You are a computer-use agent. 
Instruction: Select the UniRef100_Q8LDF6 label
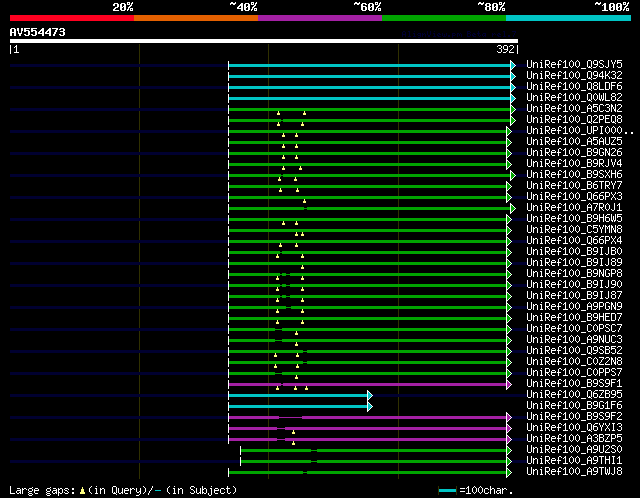pyautogui.click(x=574, y=86)
